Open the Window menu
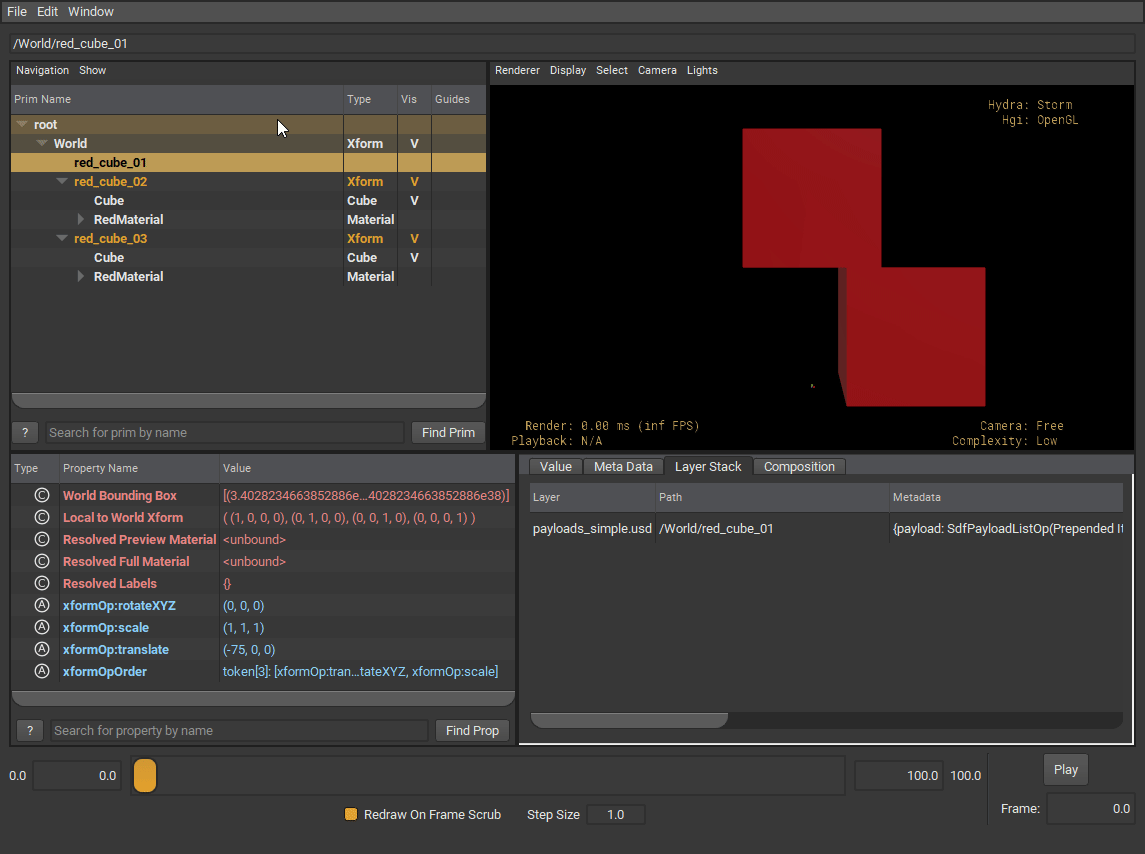 [x=91, y=12]
